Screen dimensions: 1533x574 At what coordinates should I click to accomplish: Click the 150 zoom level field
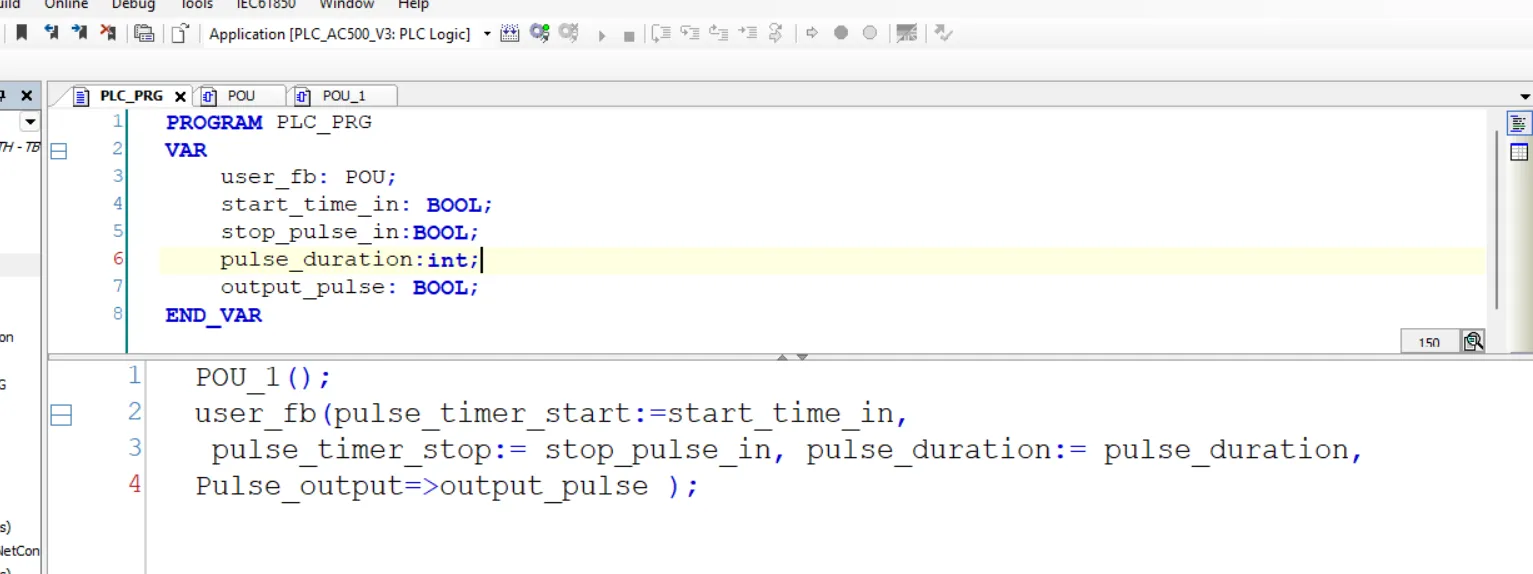1430,341
